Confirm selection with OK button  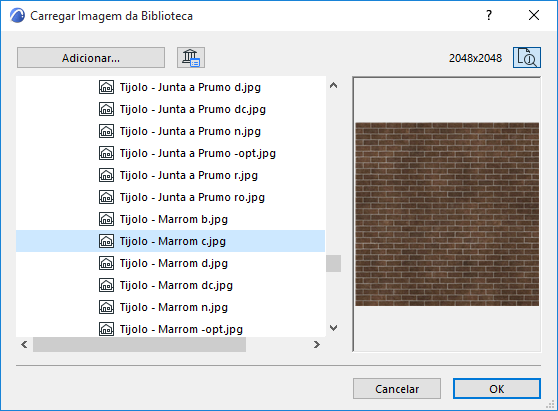coord(497,389)
